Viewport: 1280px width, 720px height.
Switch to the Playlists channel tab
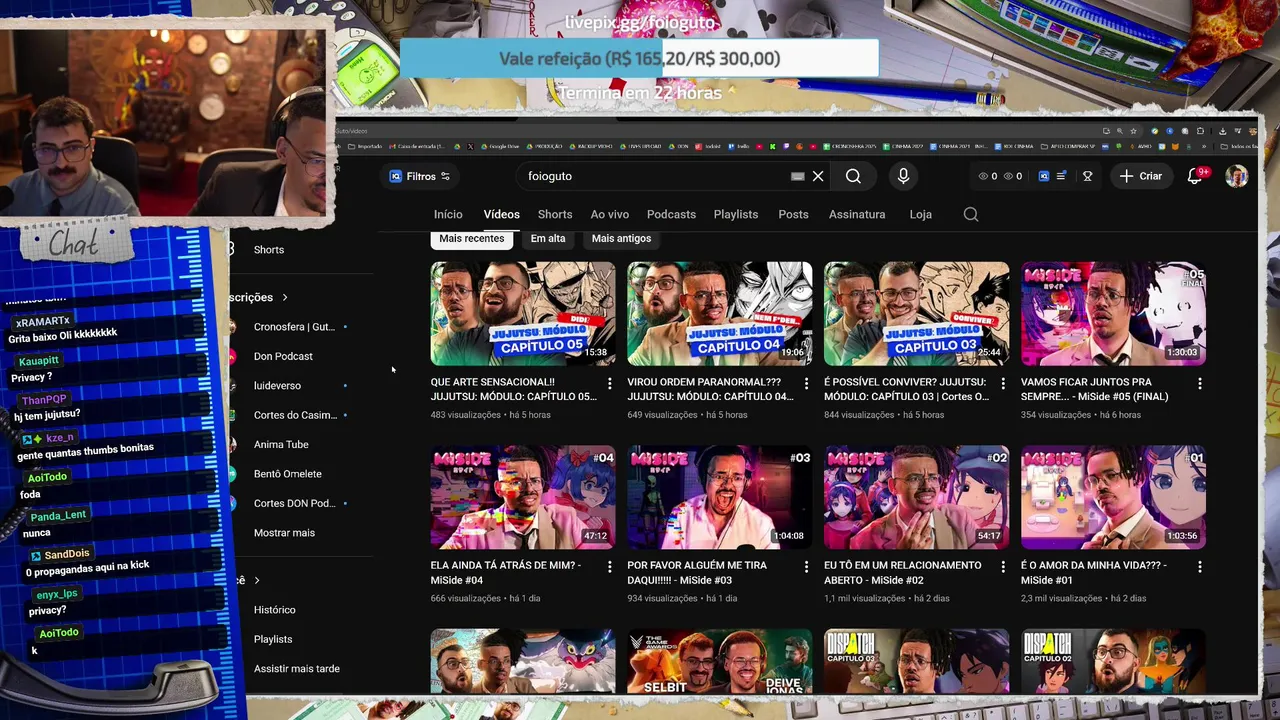click(736, 214)
